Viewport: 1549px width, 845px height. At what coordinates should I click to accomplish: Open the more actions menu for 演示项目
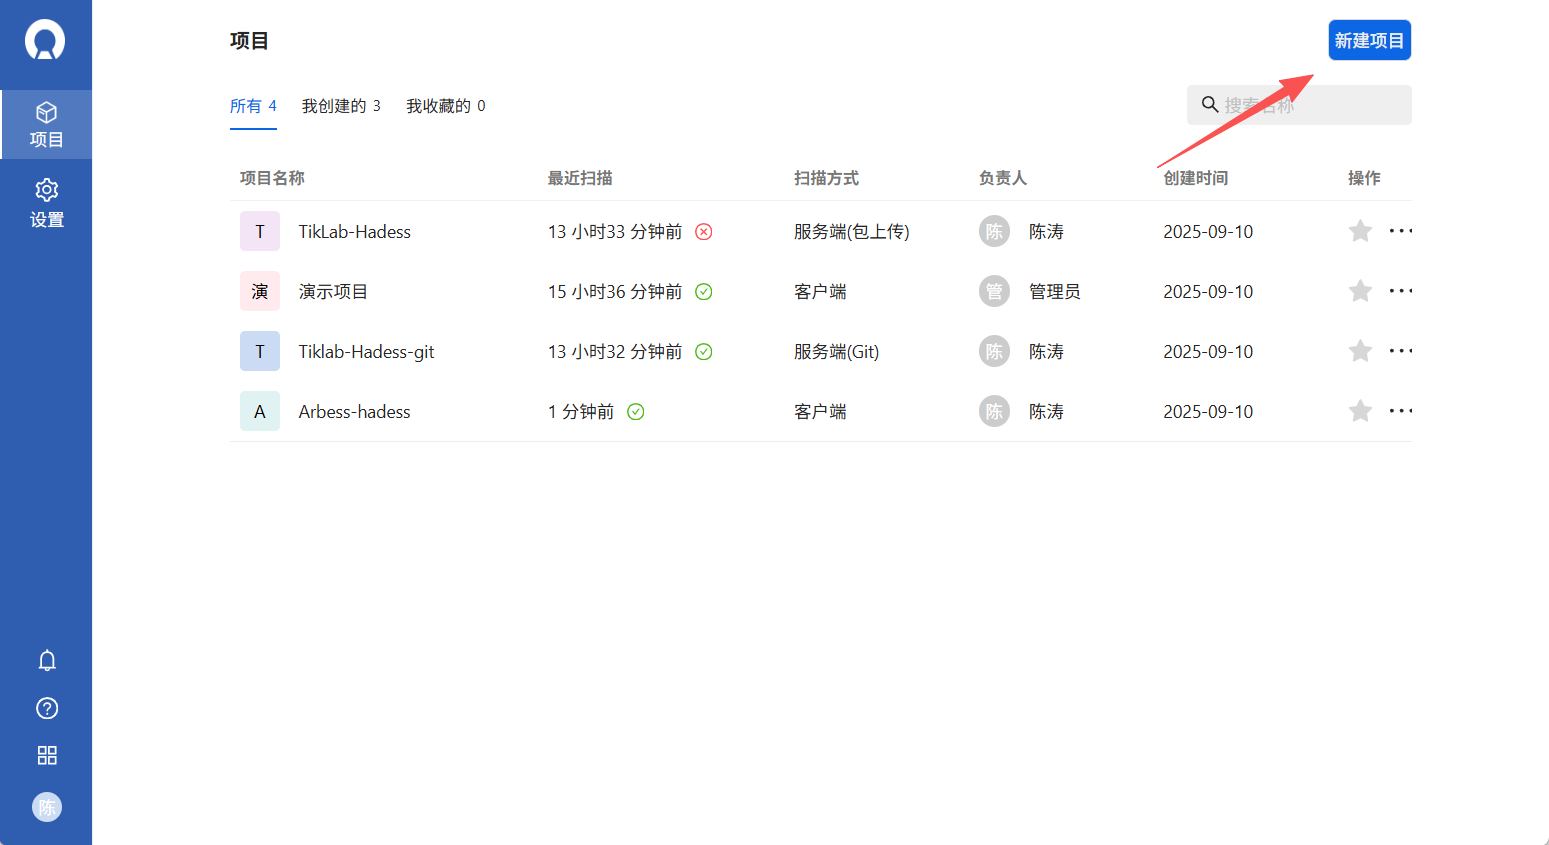click(x=1401, y=291)
